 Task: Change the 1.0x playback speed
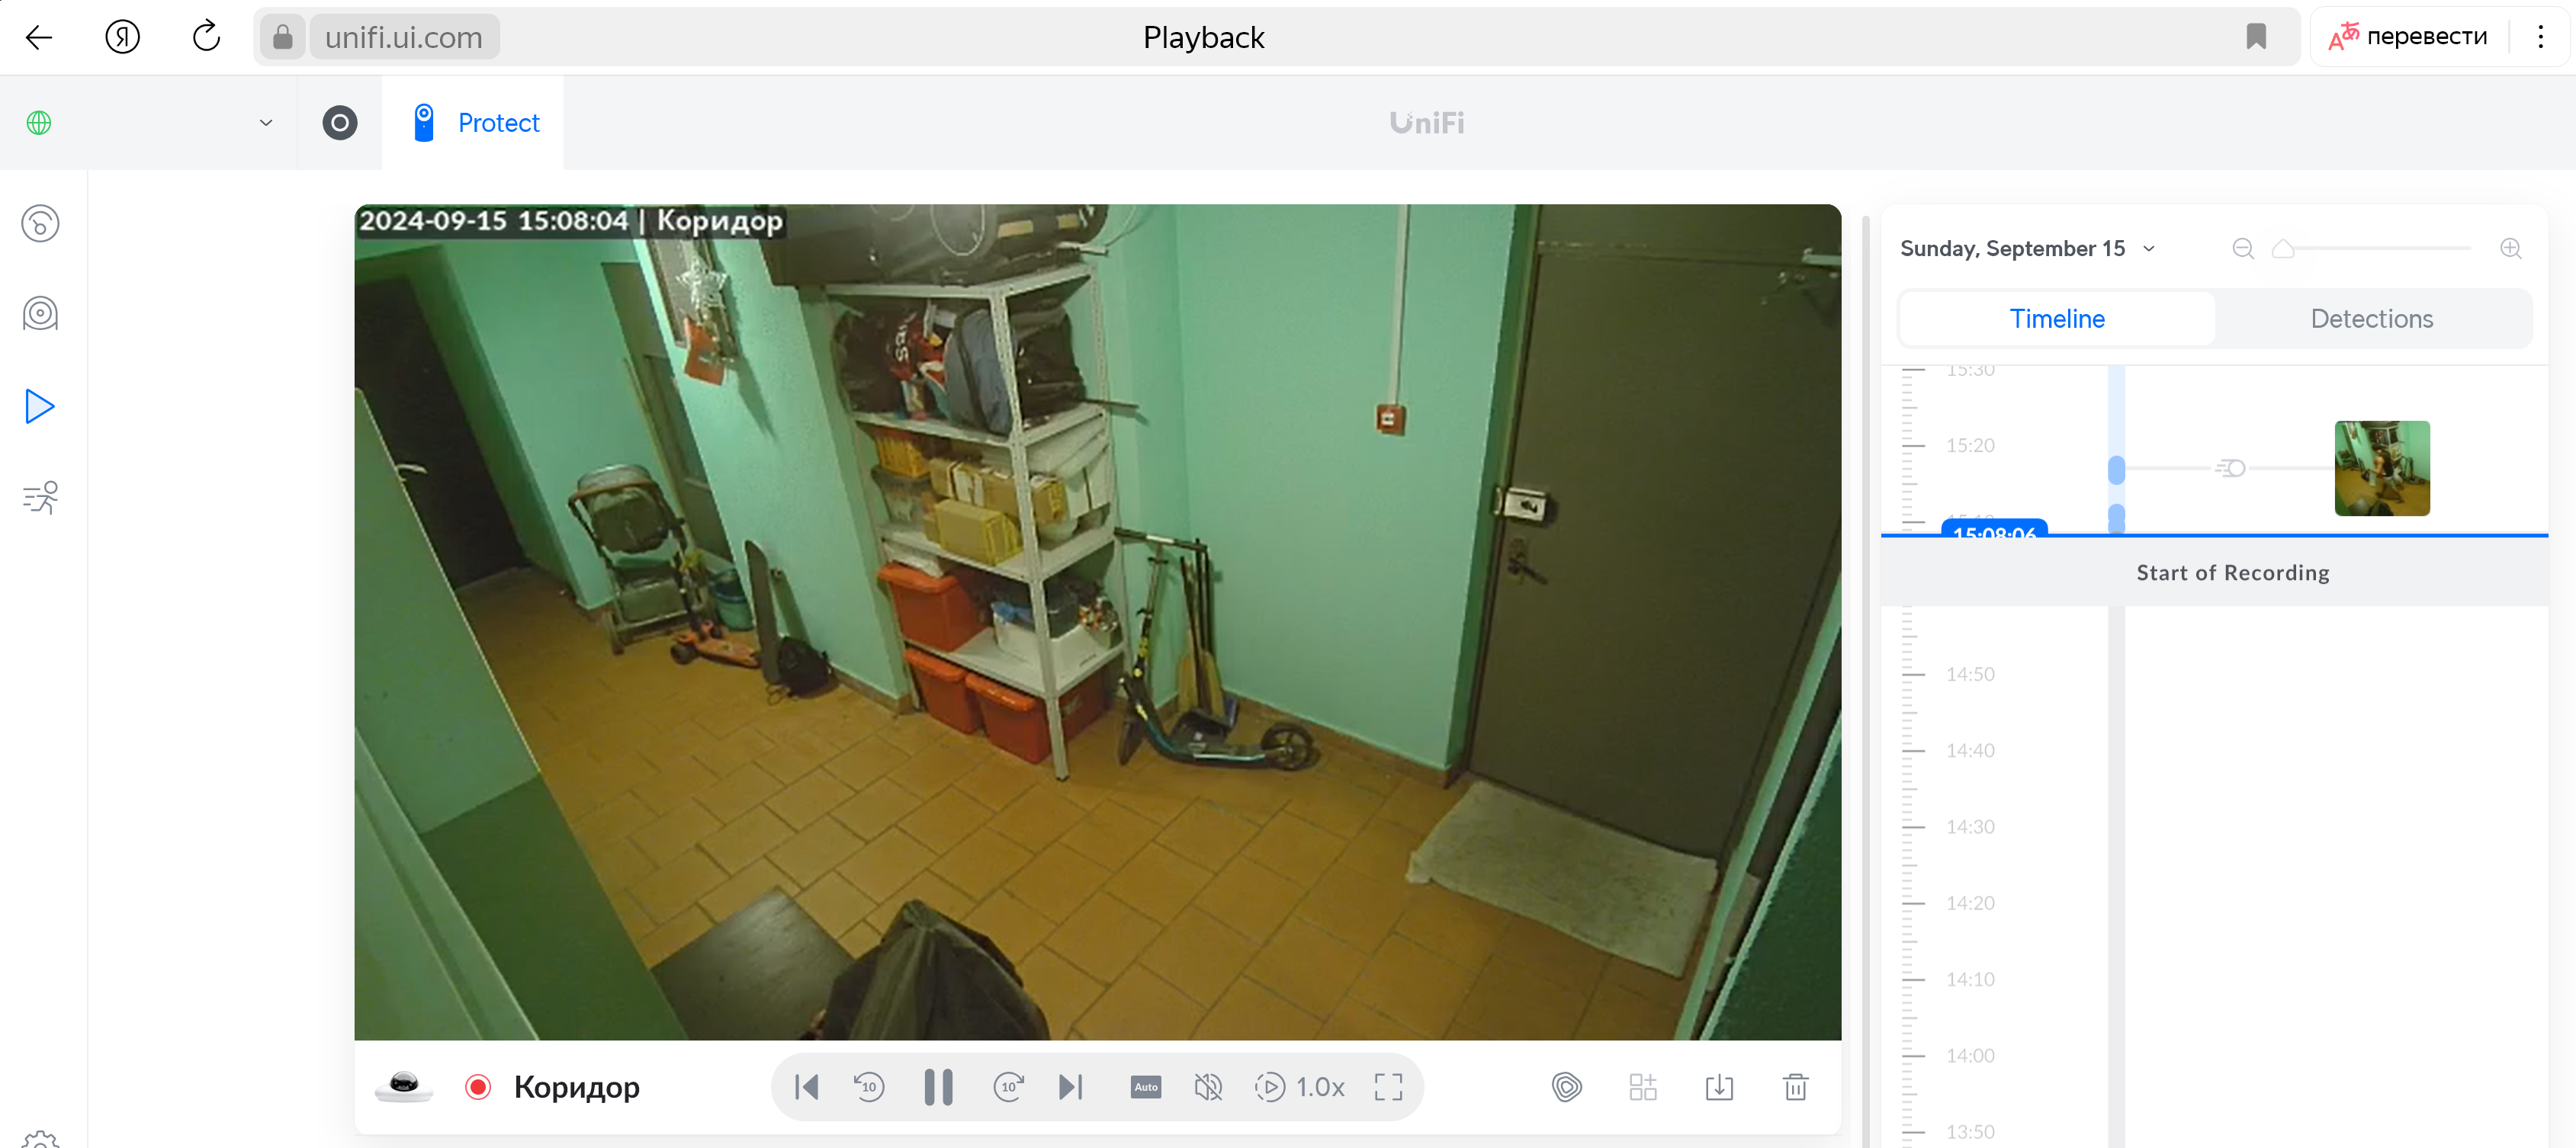pos(1300,1087)
